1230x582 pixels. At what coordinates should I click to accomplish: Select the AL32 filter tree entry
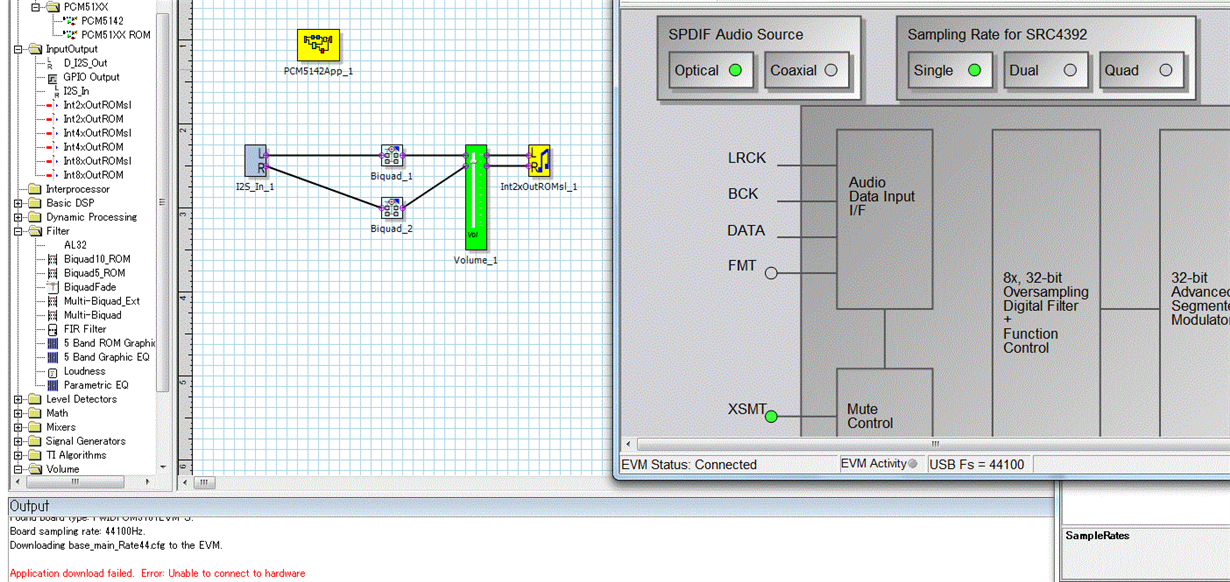(75, 244)
